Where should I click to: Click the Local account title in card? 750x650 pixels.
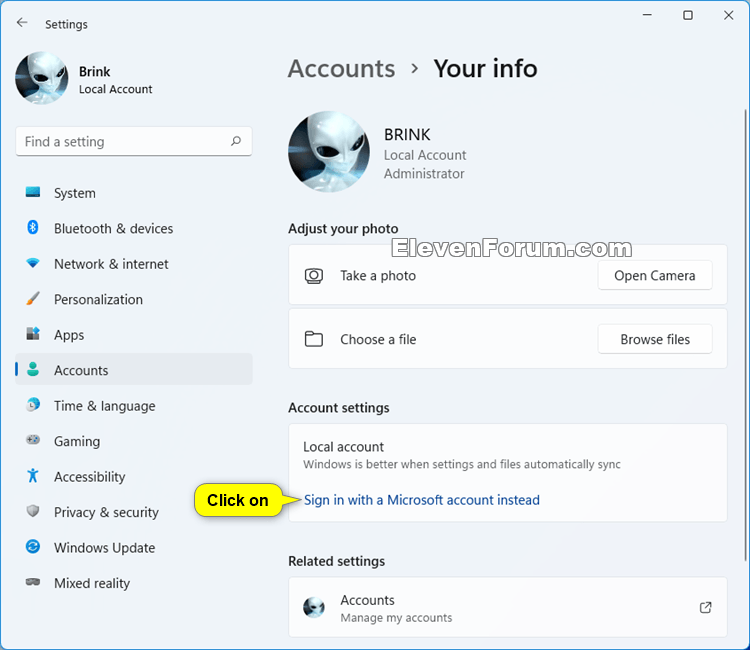[343, 447]
